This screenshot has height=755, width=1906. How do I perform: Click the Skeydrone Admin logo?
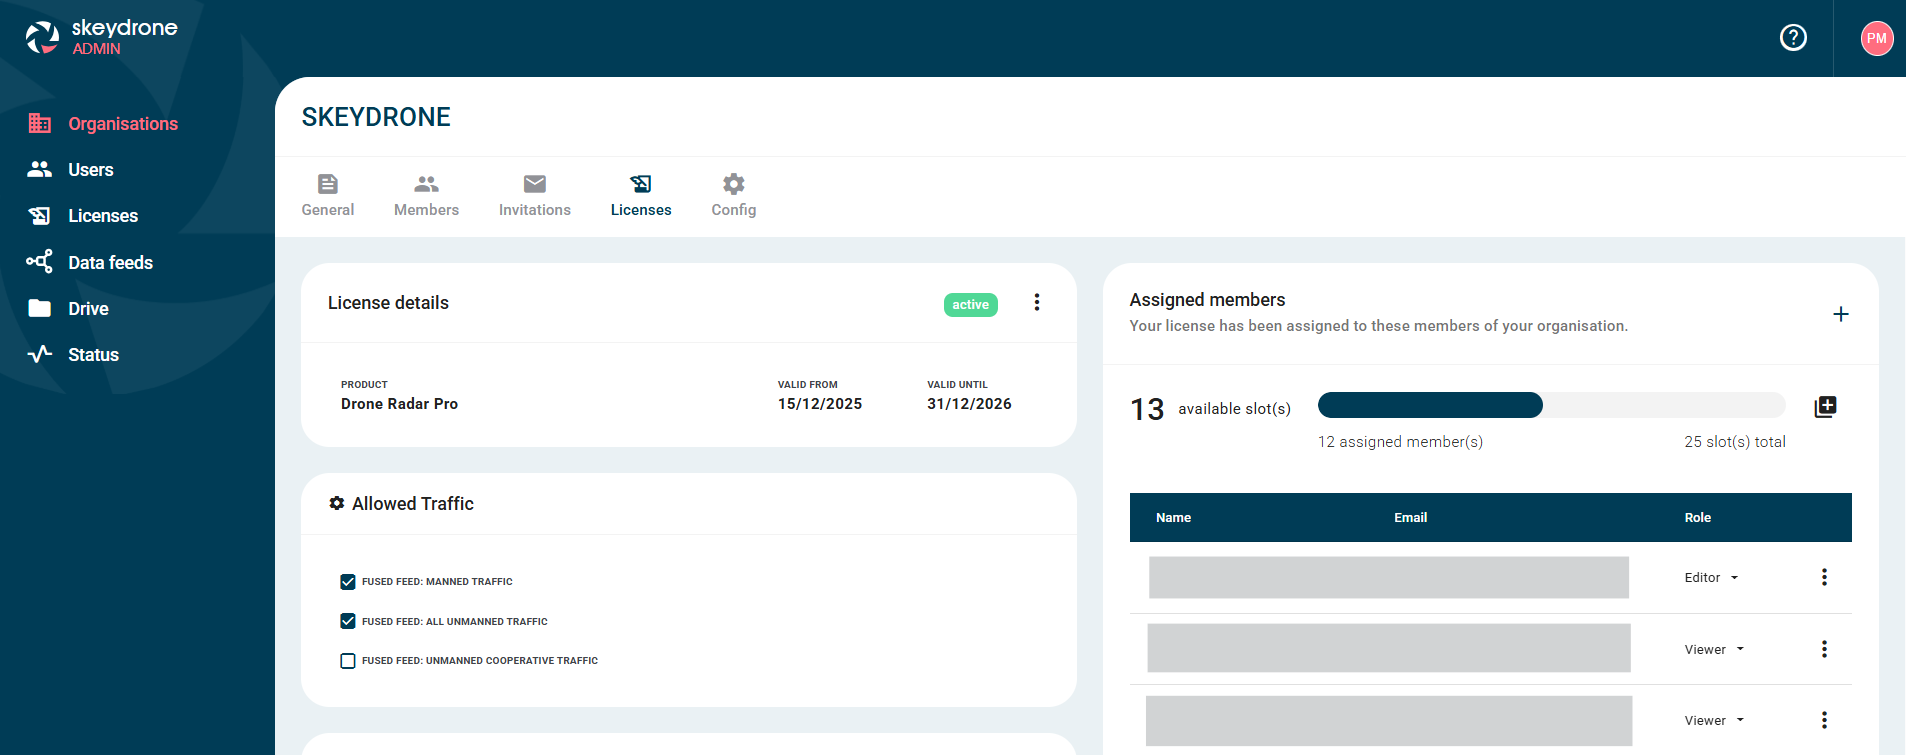point(101,37)
